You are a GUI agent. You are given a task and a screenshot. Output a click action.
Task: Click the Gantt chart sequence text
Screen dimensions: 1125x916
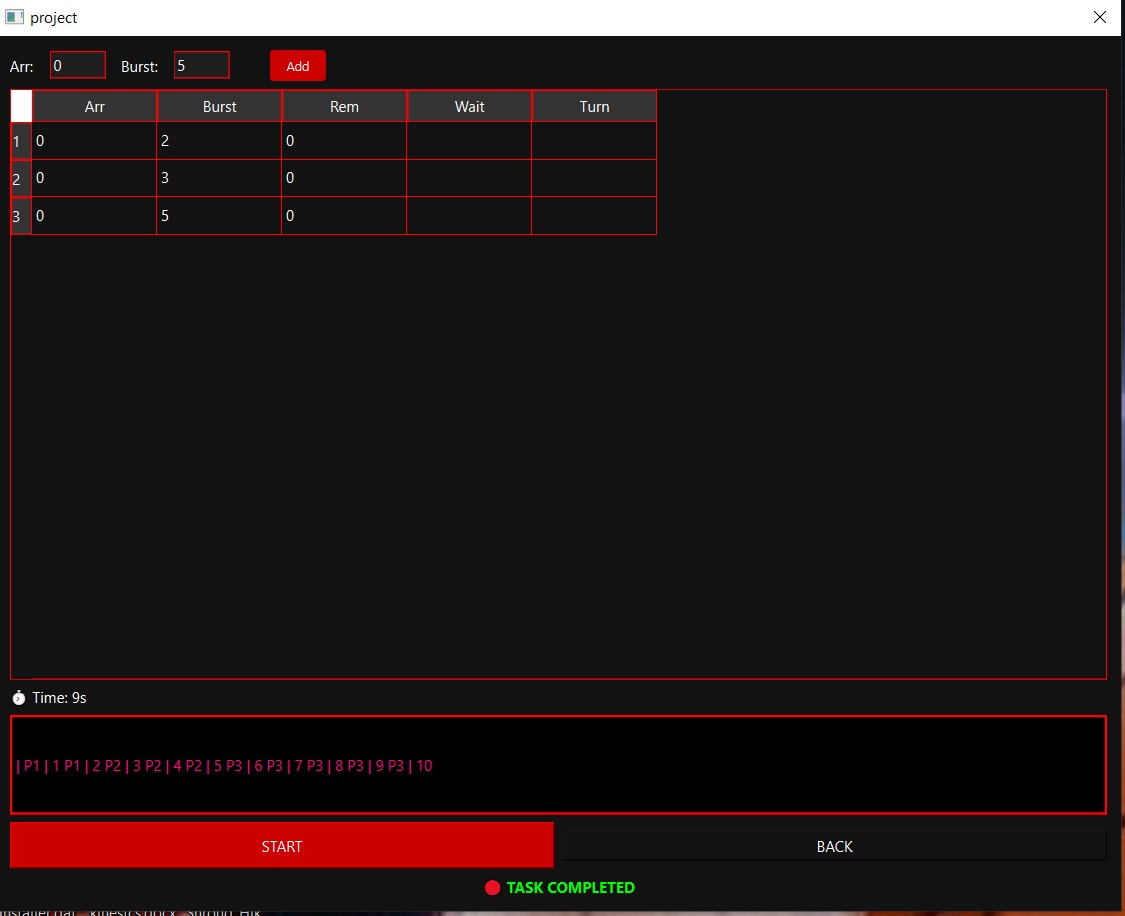224,765
